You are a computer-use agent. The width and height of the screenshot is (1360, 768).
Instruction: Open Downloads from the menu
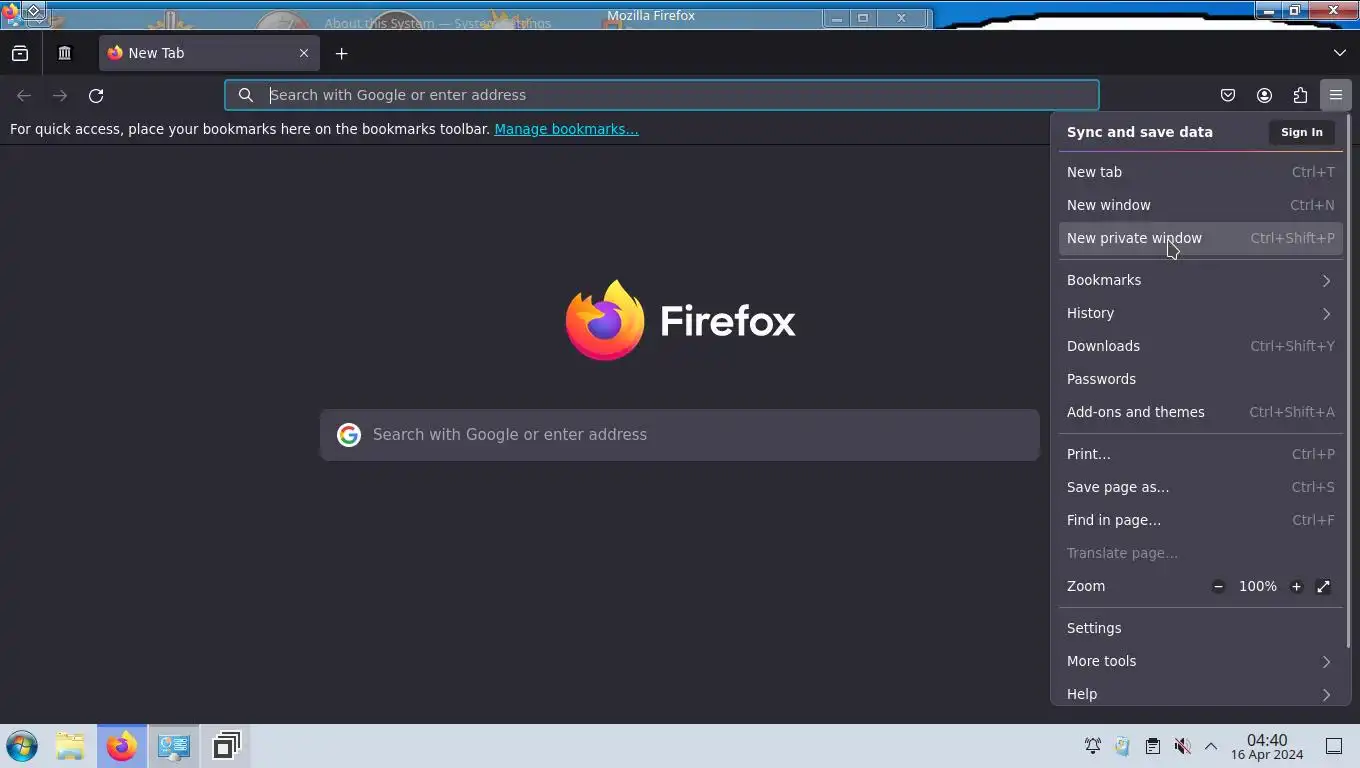pyautogui.click(x=1200, y=346)
